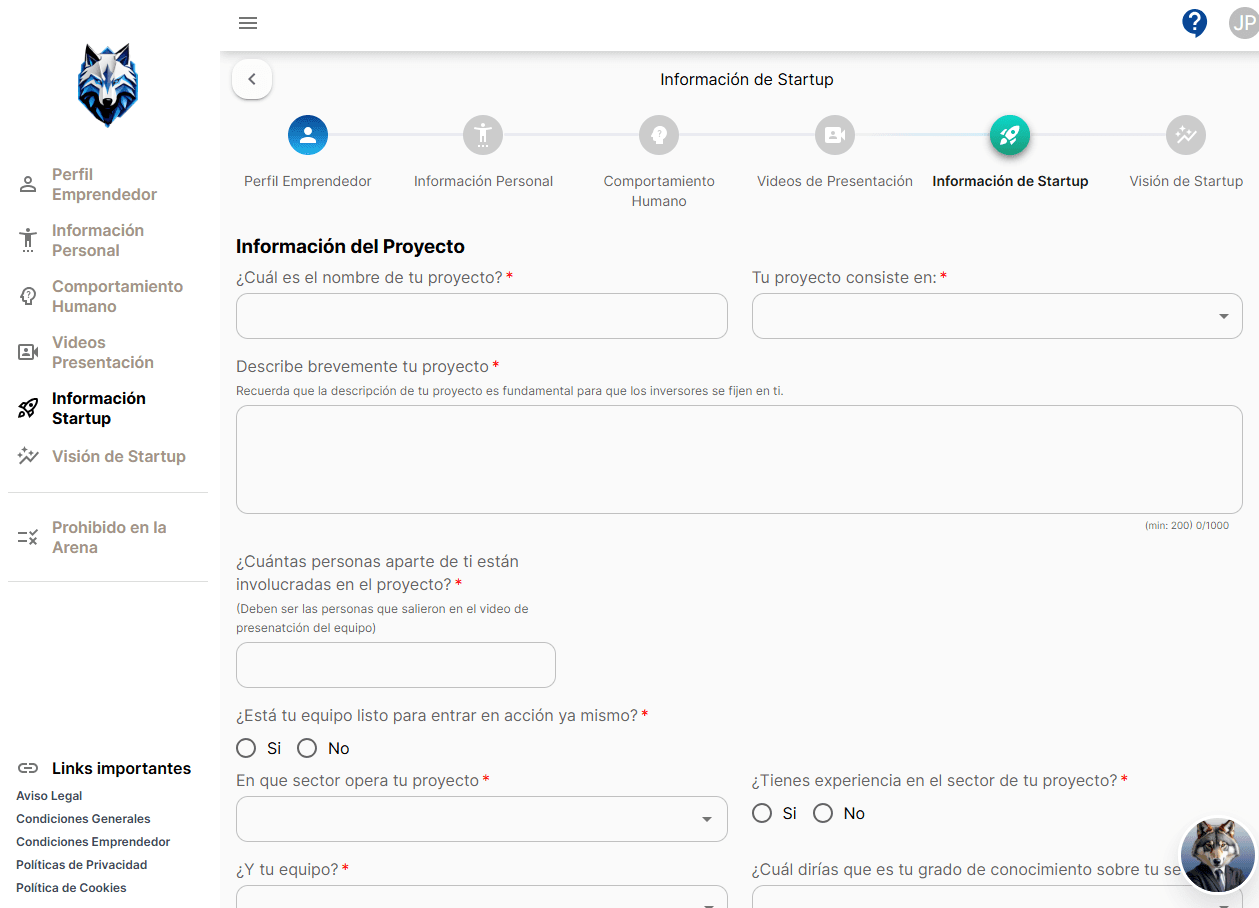This screenshot has width=1259, height=908.
Task: Click the blue help question mark icon
Action: (x=1194, y=23)
